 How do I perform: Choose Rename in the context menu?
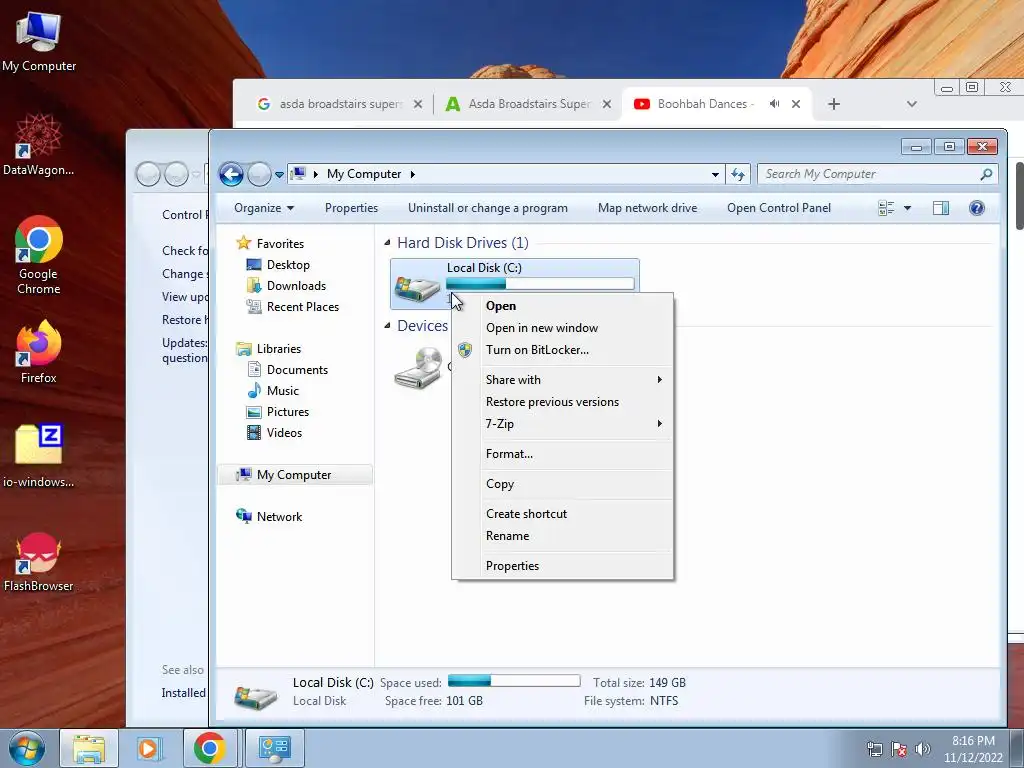click(562, 536)
